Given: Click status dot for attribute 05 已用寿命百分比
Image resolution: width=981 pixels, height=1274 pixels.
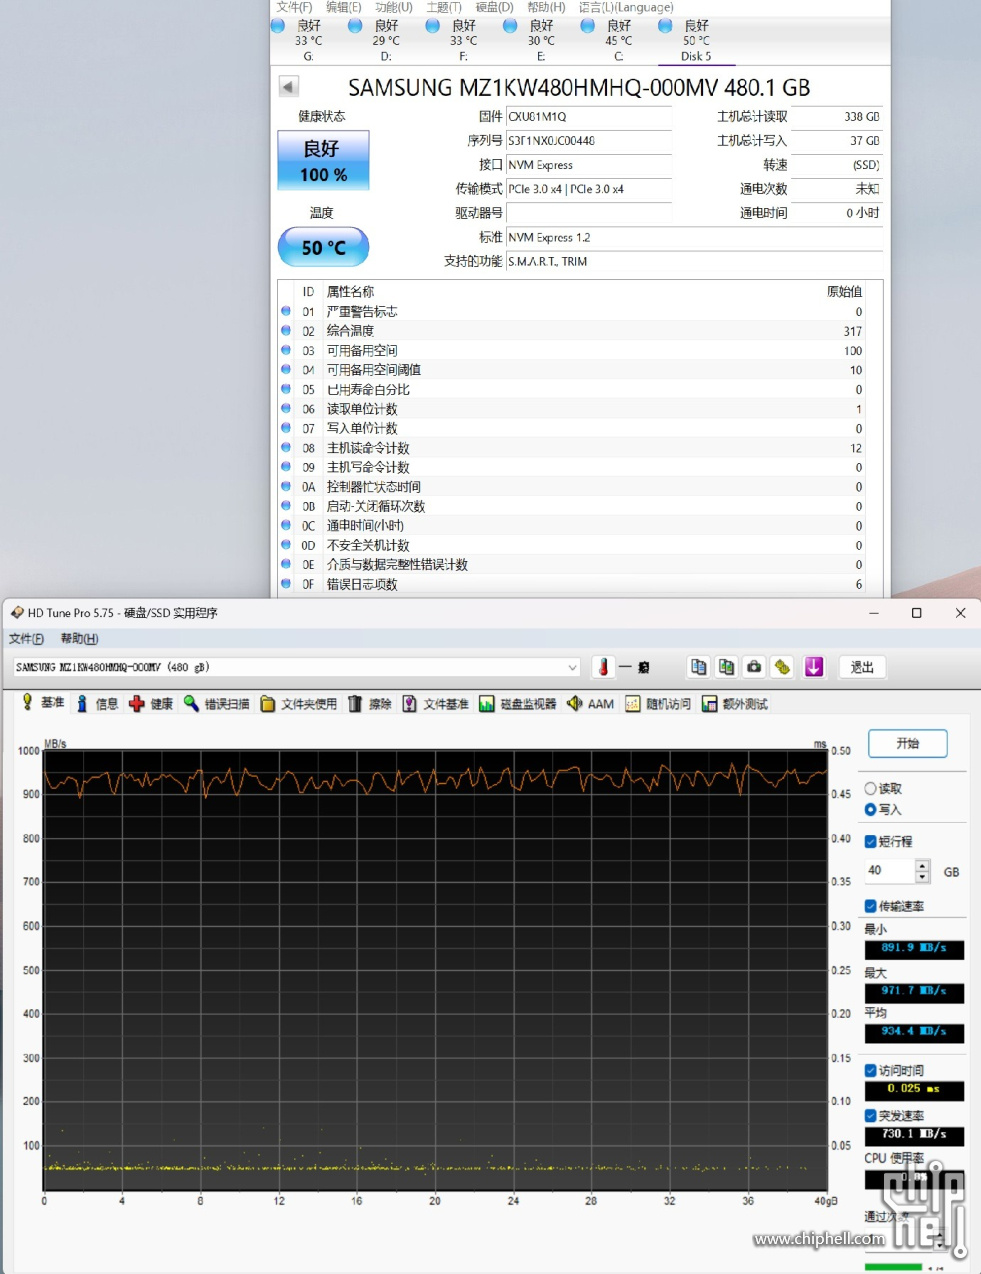Looking at the screenshot, I should 286,390.
